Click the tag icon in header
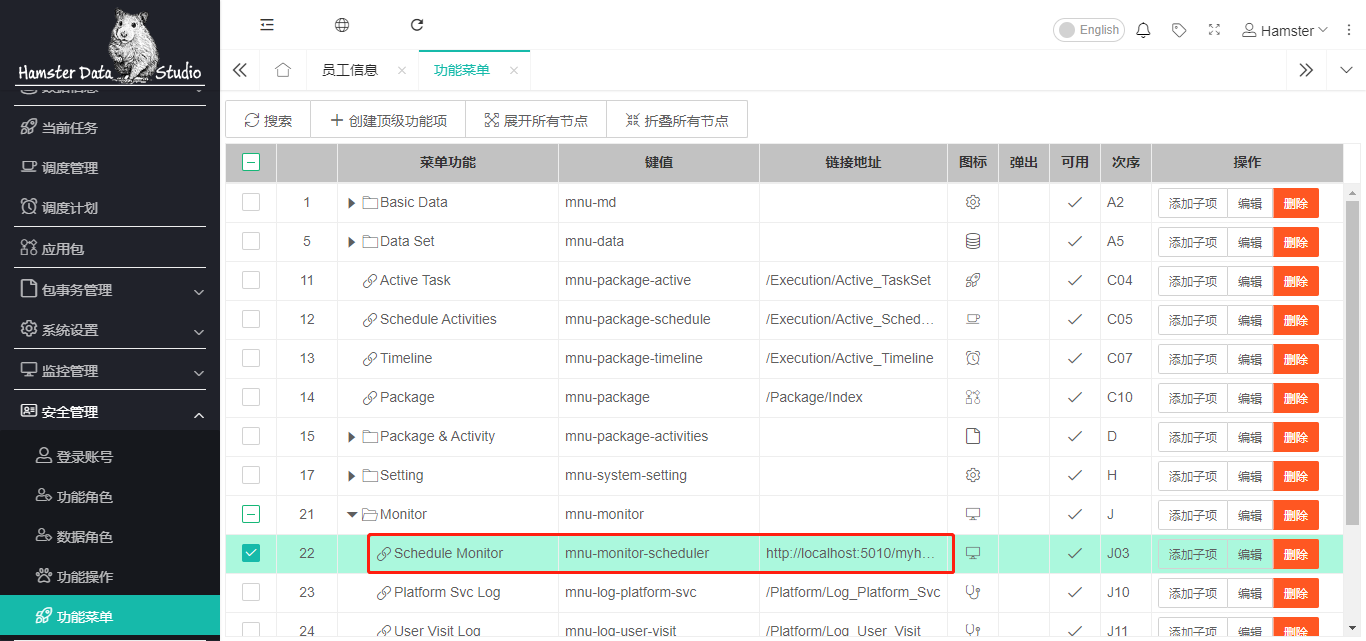This screenshot has height=641, width=1366. (1179, 30)
